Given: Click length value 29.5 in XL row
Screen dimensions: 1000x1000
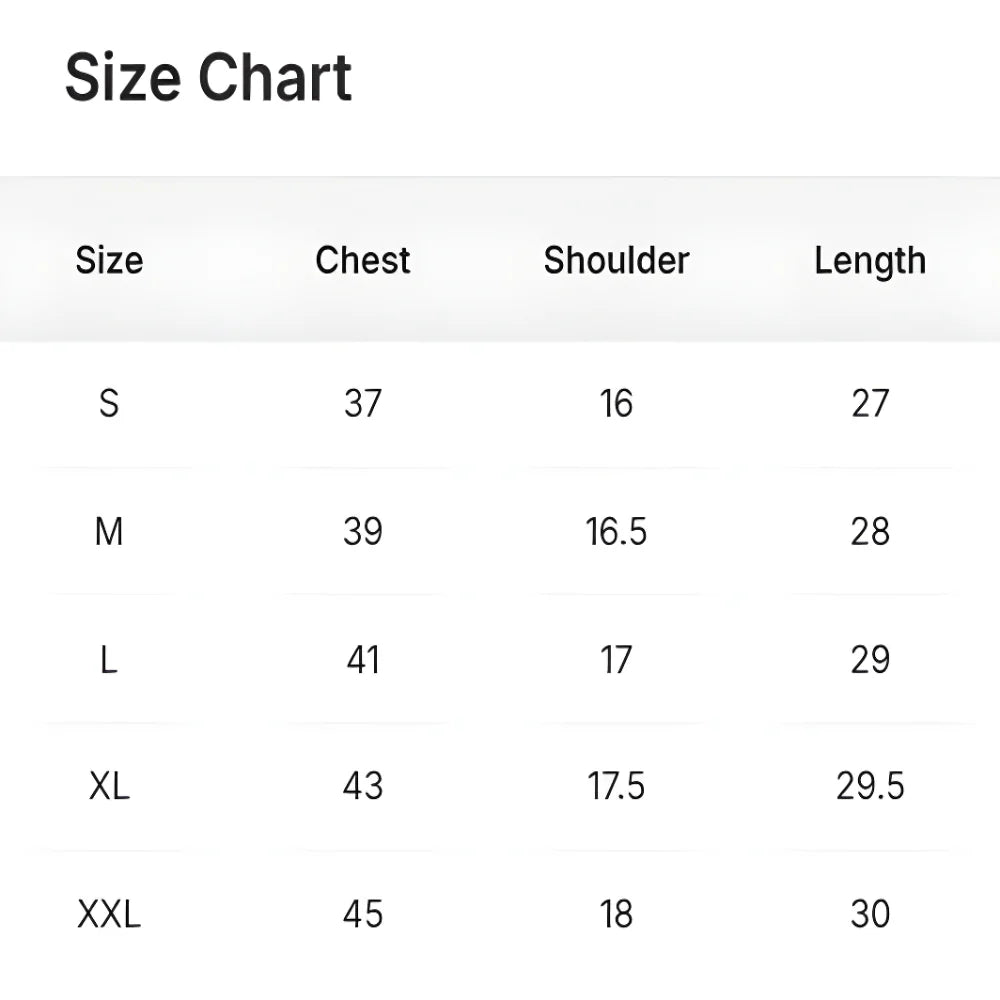Looking at the screenshot, I should coord(869,787).
